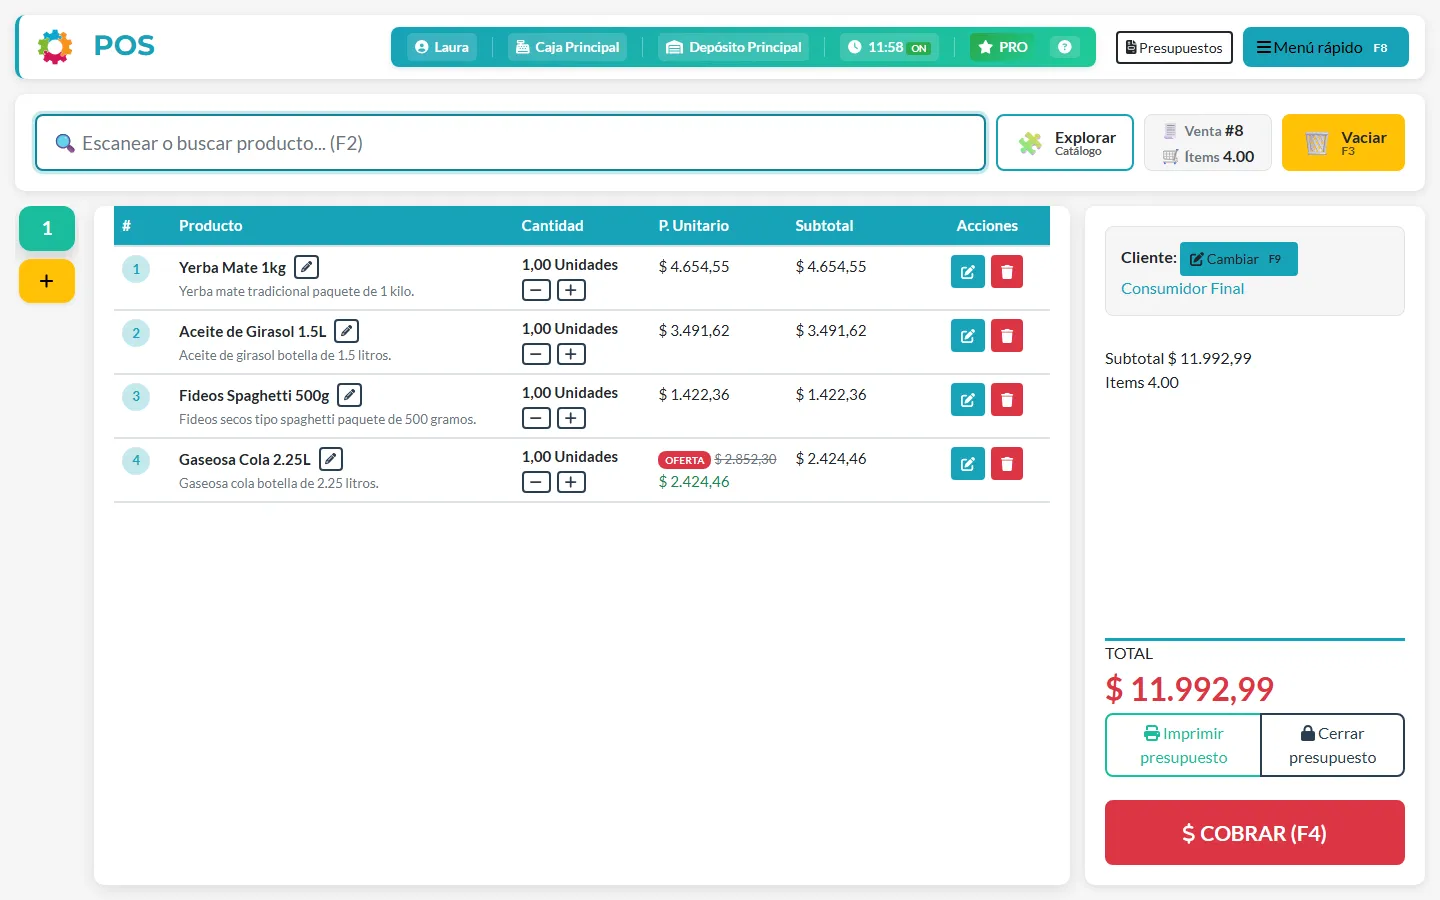Click the COBRAR (F4) button
This screenshot has width=1440, height=900.
tap(1255, 833)
